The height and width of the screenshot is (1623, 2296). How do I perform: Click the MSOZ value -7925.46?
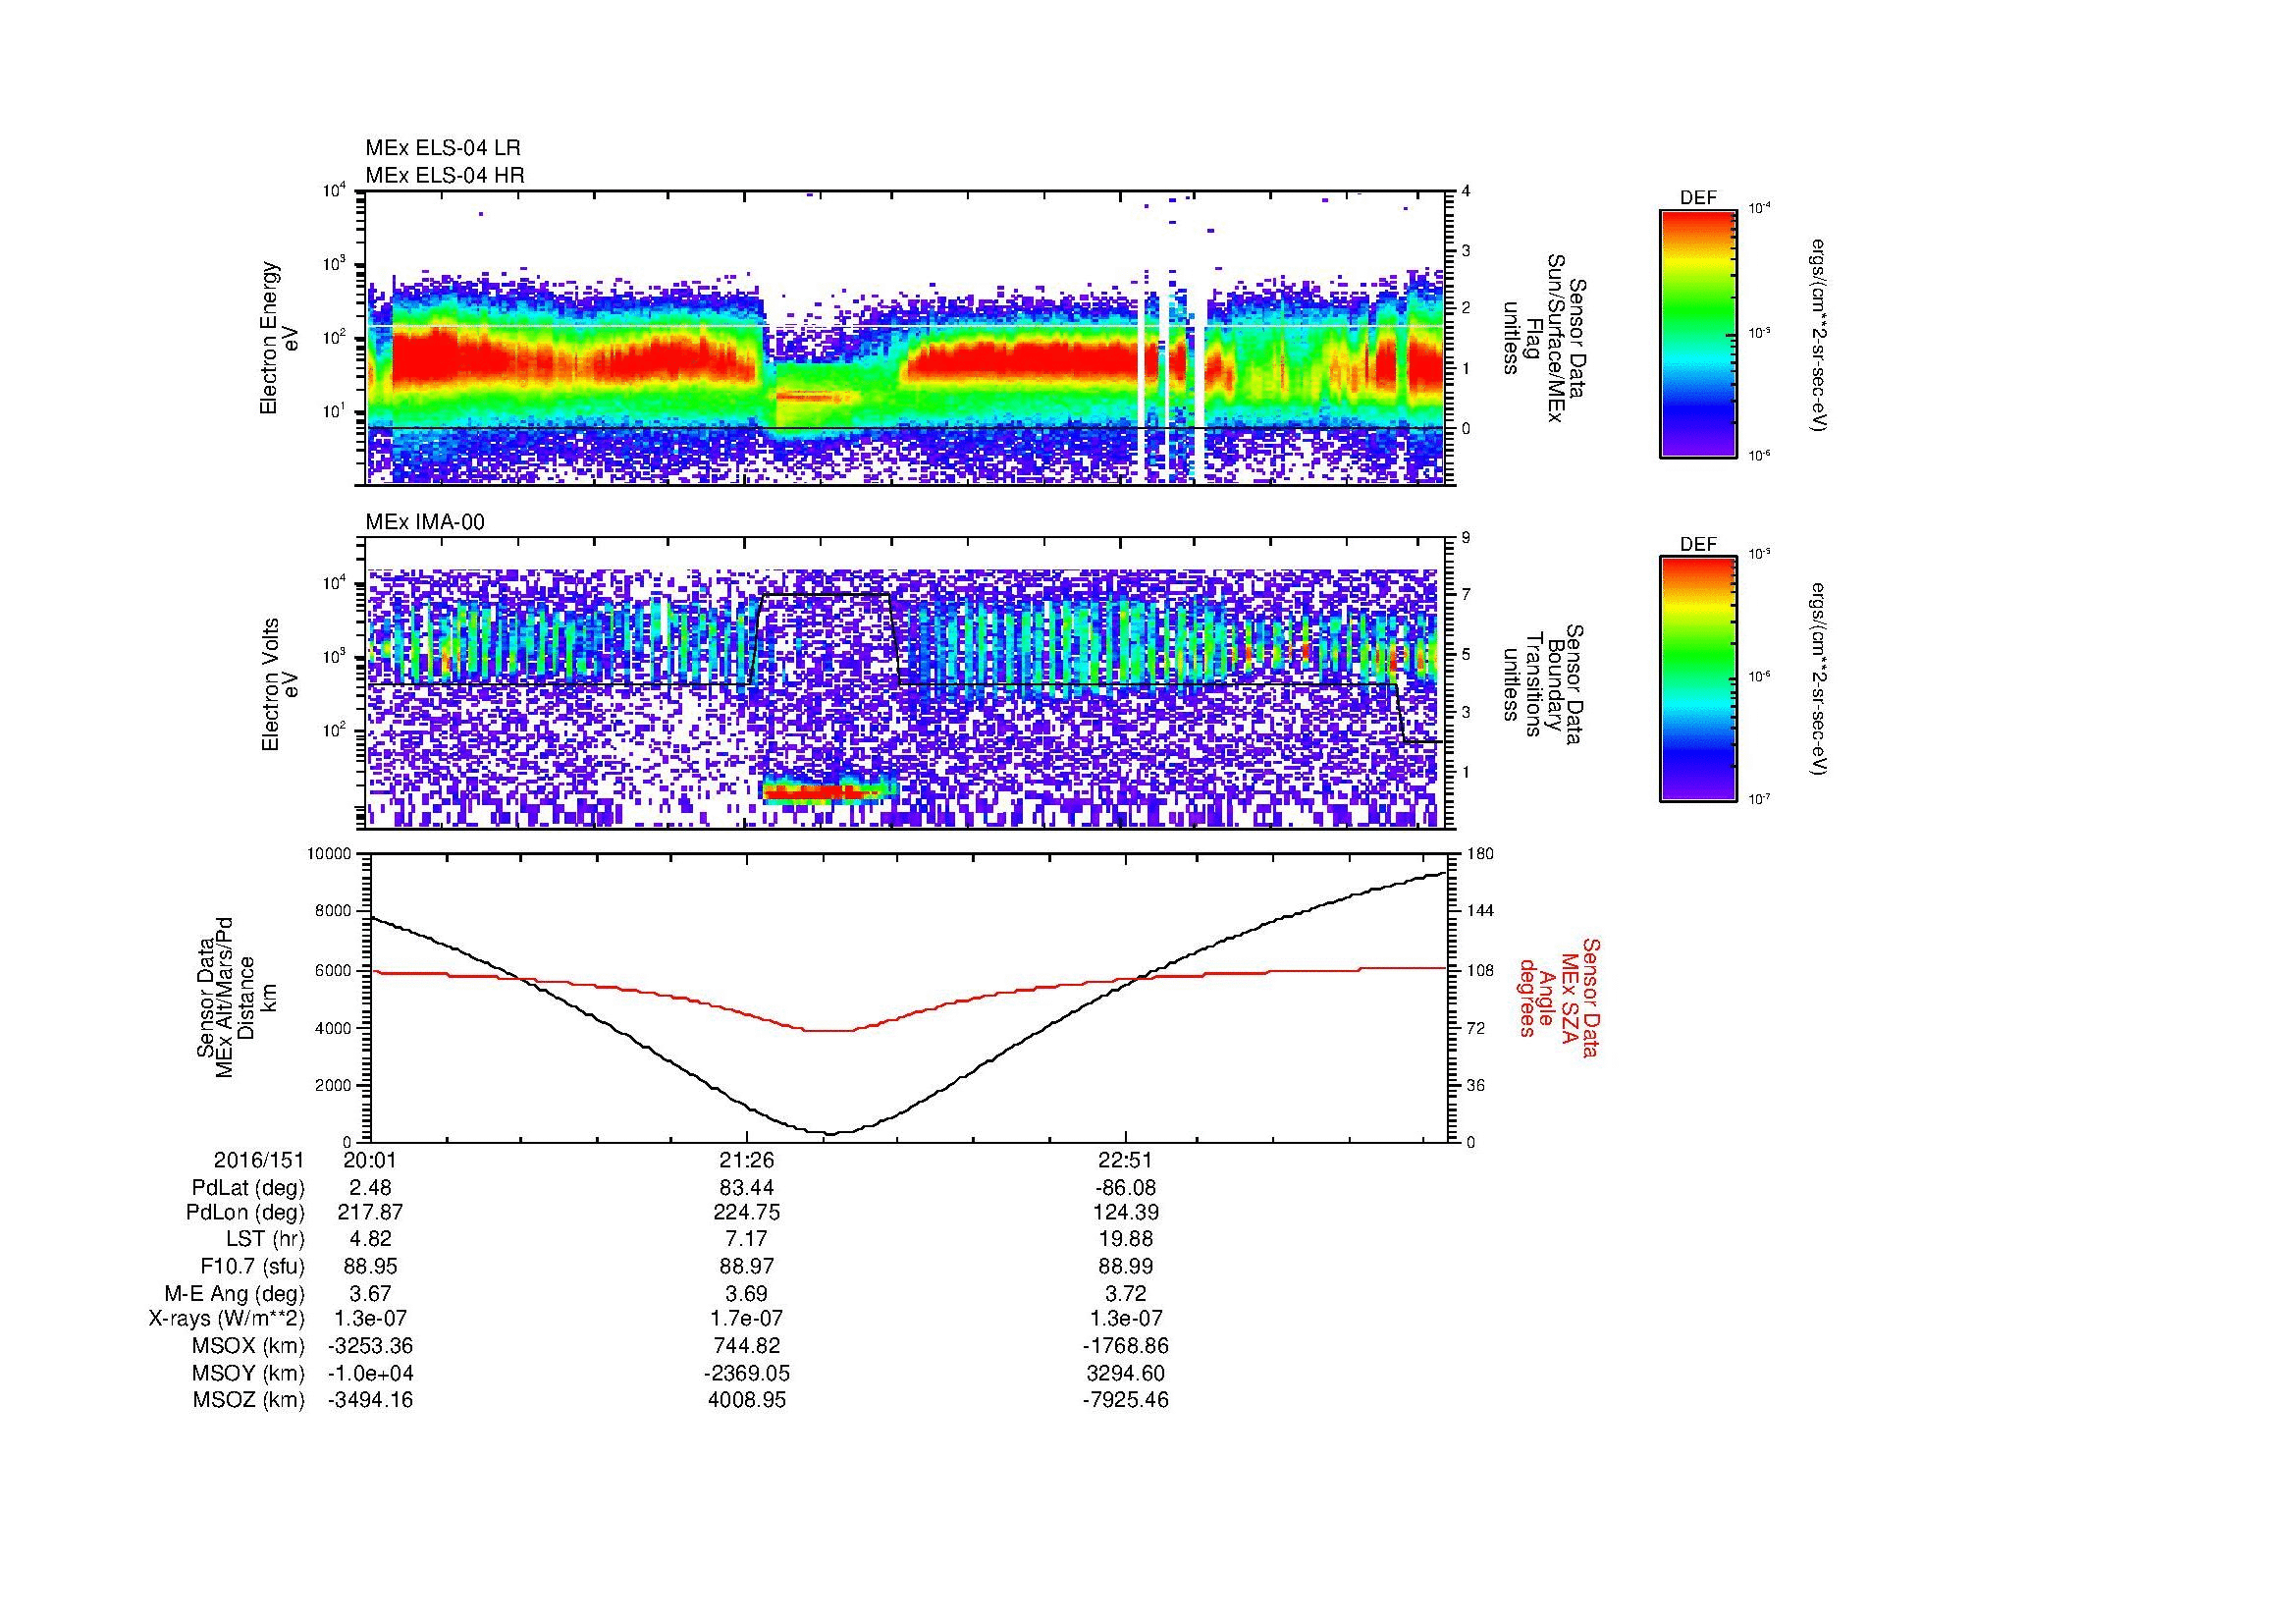(1126, 1400)
